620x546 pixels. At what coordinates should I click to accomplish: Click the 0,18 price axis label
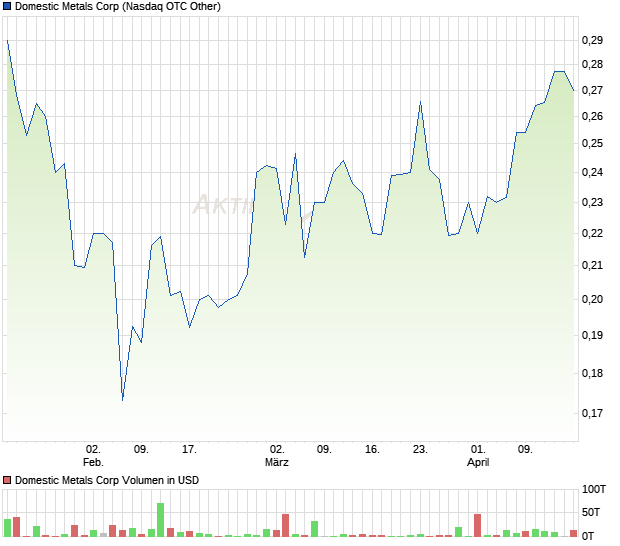tap(592, 373)
